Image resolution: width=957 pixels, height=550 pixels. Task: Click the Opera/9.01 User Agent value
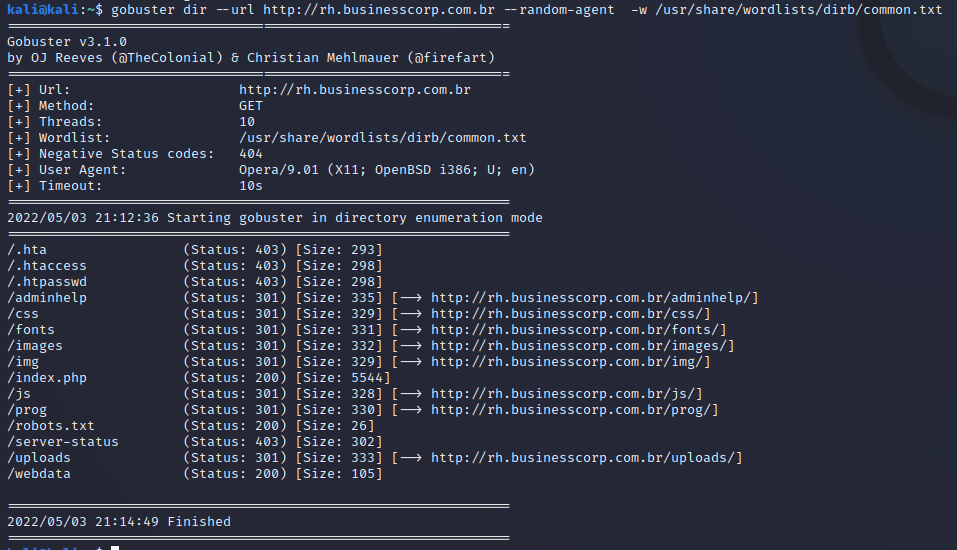pos(387,170)
